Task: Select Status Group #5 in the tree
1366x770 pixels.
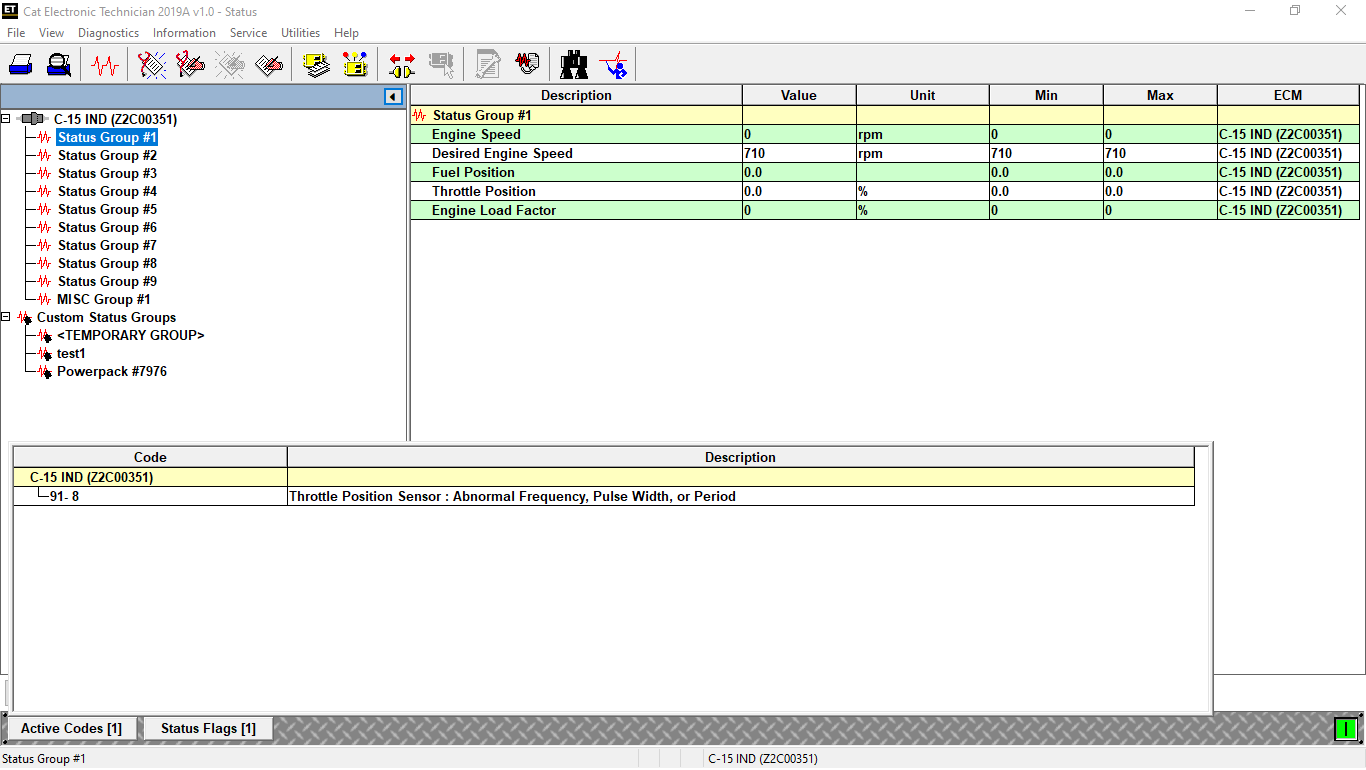Action: click(x=107, y=209)
